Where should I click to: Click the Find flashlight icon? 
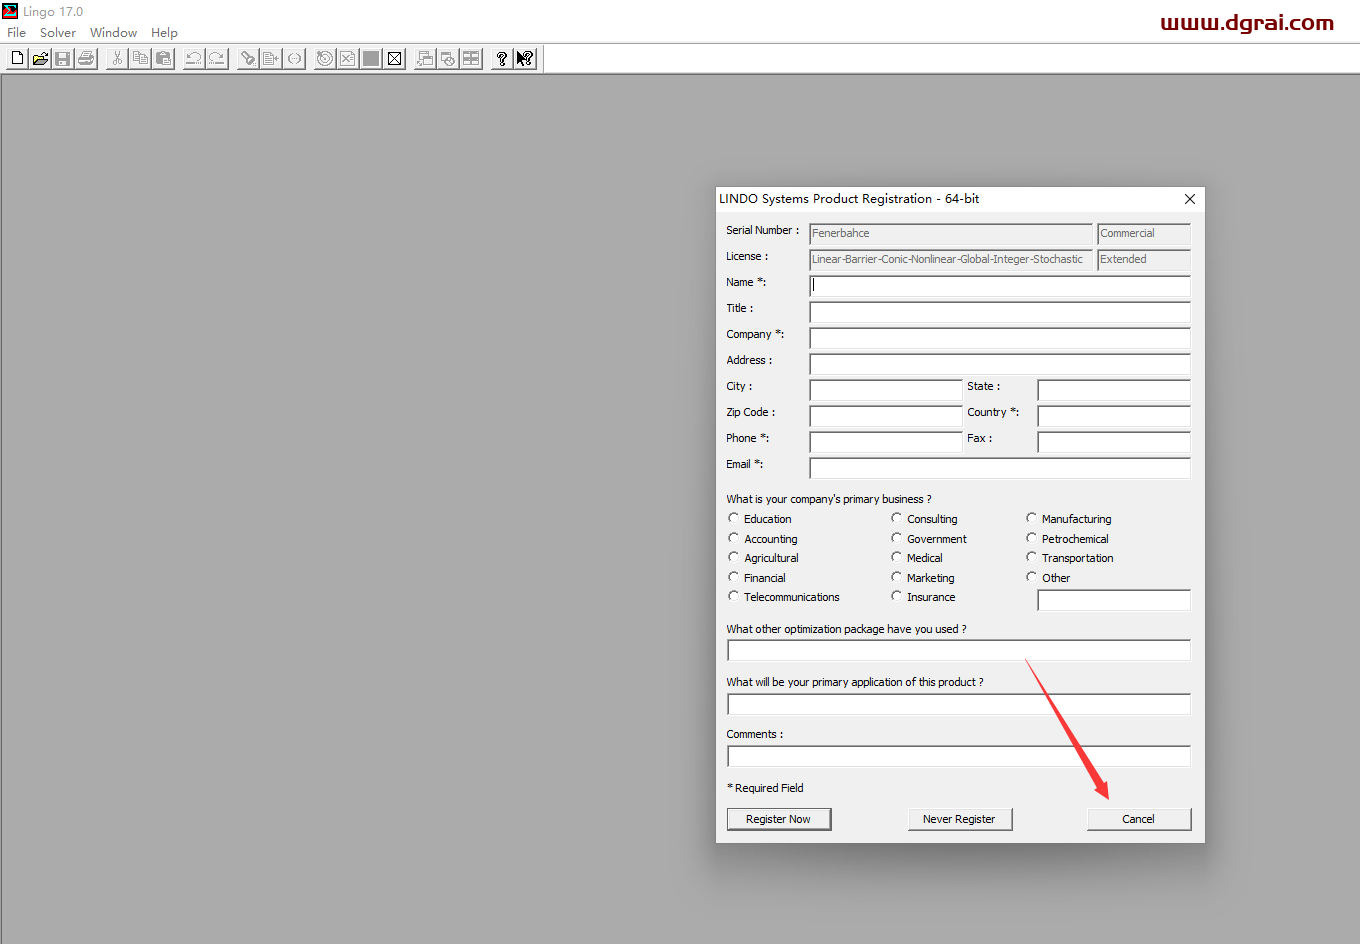click(248, 59)
